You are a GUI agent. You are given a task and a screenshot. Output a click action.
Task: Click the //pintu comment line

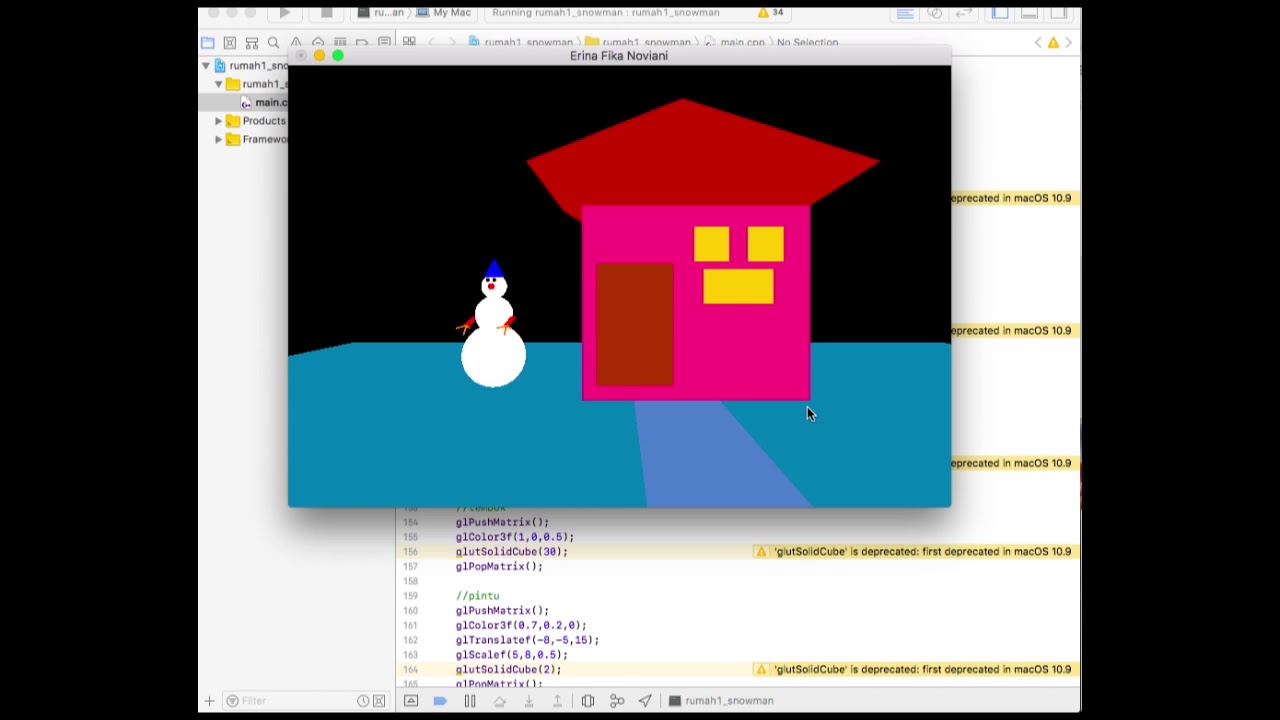[x=477, y=596]
